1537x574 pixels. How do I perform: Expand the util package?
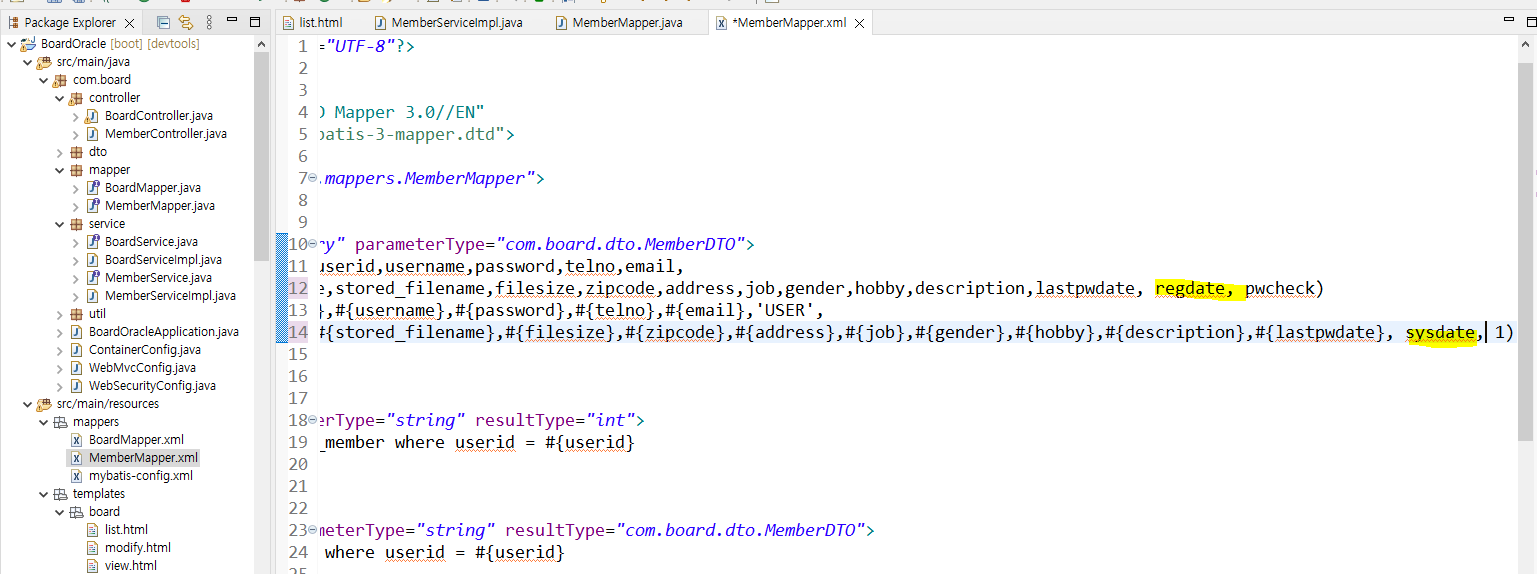coord(59,314)
